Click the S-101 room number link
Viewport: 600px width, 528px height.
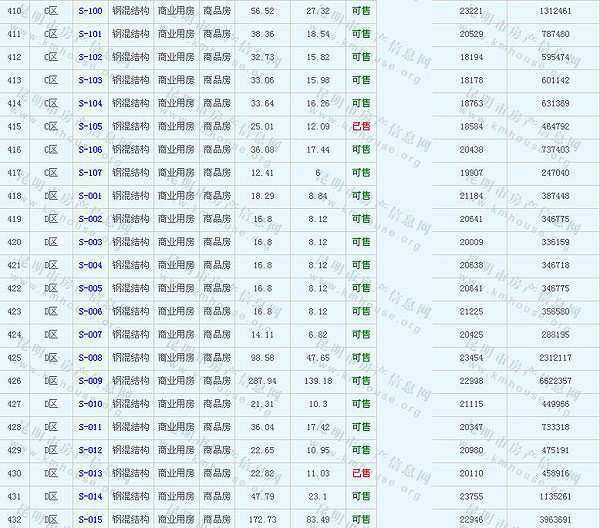(90, 34)
